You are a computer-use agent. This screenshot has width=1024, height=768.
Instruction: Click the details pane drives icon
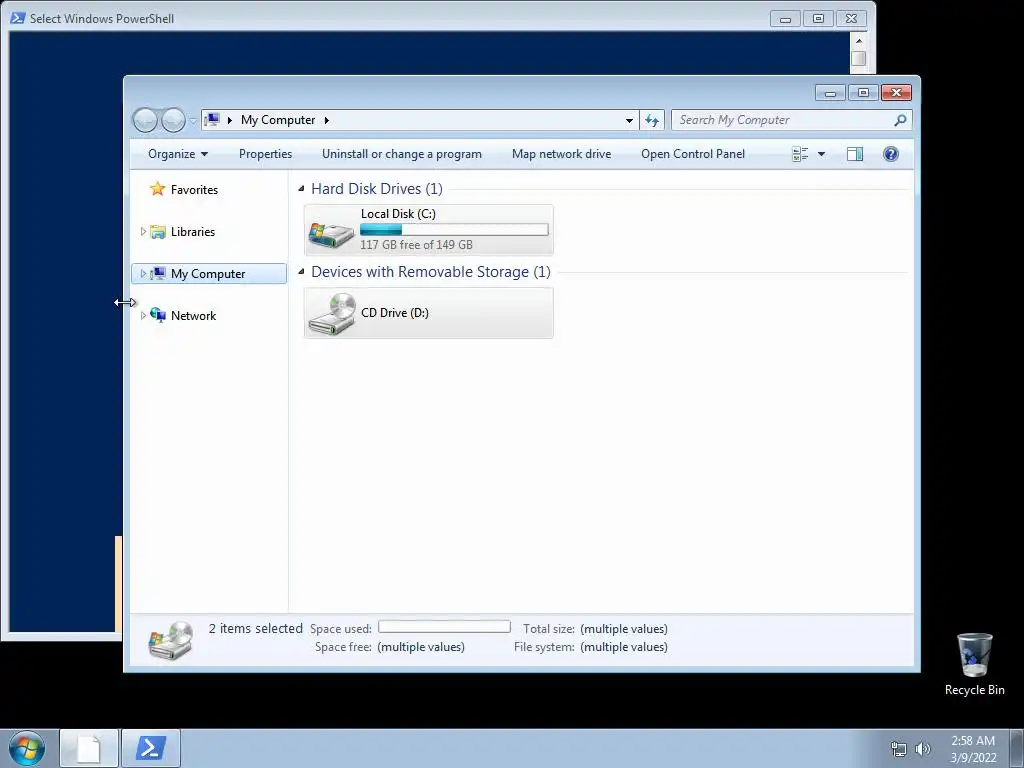pos(171,641)
